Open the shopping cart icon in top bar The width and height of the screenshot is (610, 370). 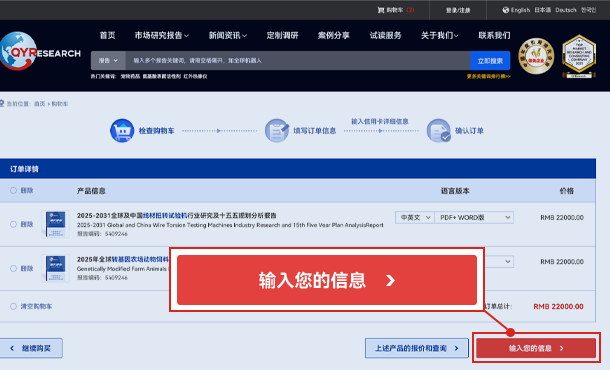pos(380,10)
